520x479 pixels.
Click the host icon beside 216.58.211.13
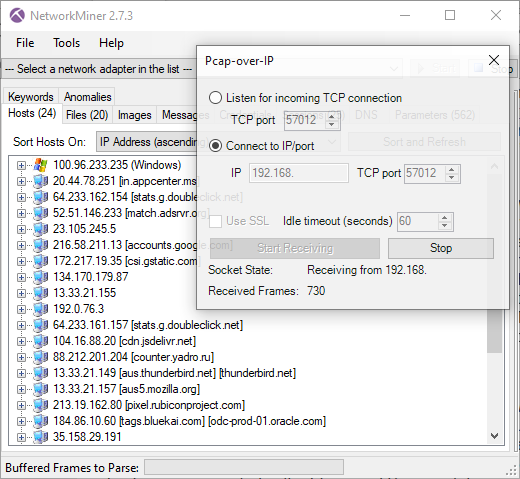(x=41, y=245)
